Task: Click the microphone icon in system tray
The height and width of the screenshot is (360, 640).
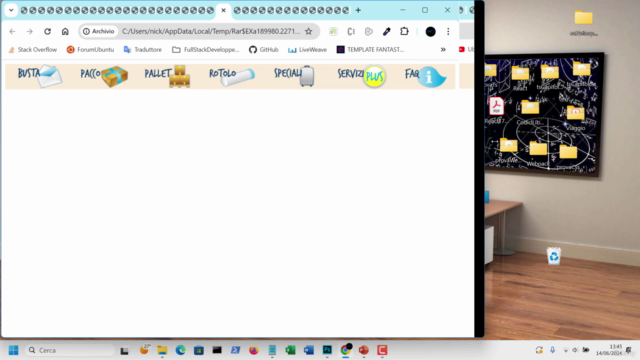Action: pos(552,350)
